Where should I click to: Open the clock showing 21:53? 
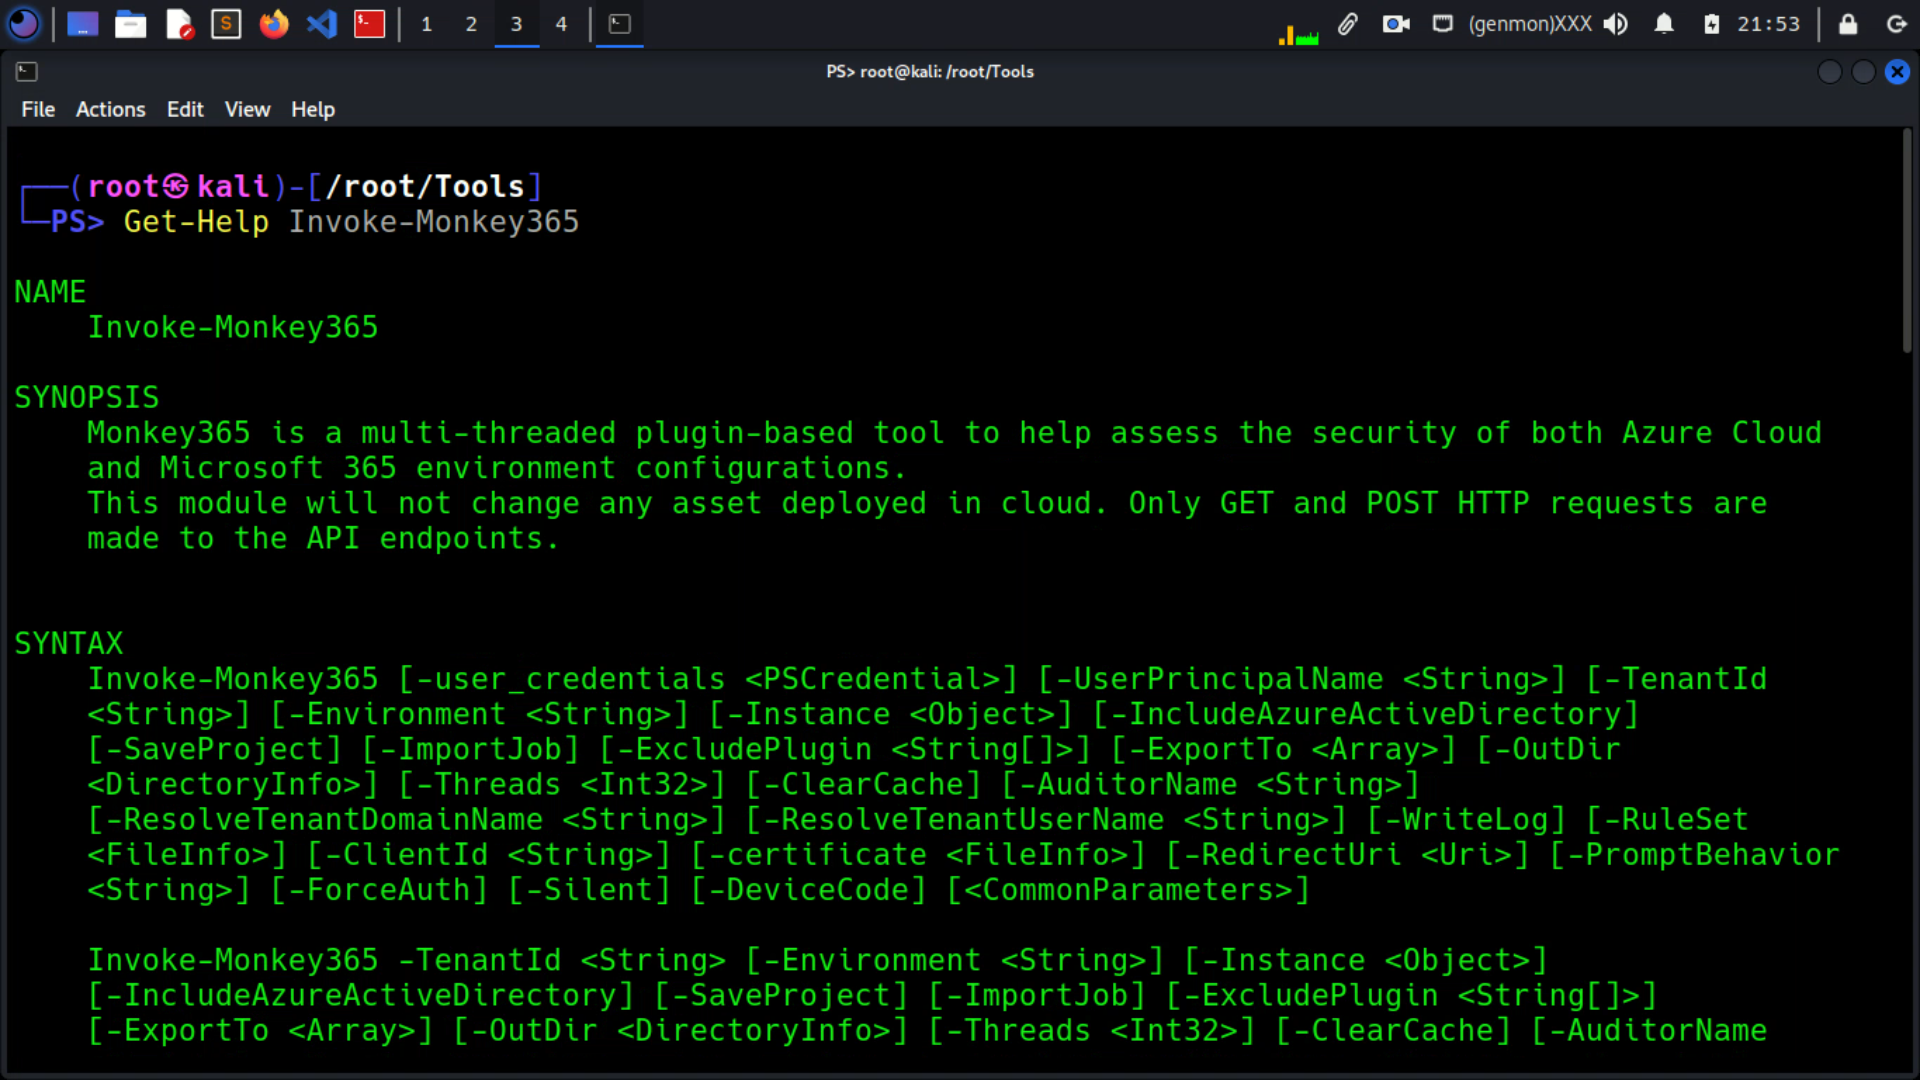[x=1768, y=23]
